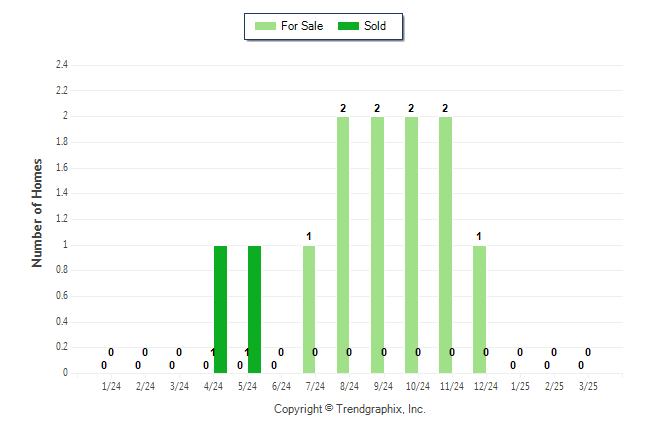Click the Copyright Trendgraphix, Inc. text
Viewport: 646px width, 434px height.
[350, 409]
